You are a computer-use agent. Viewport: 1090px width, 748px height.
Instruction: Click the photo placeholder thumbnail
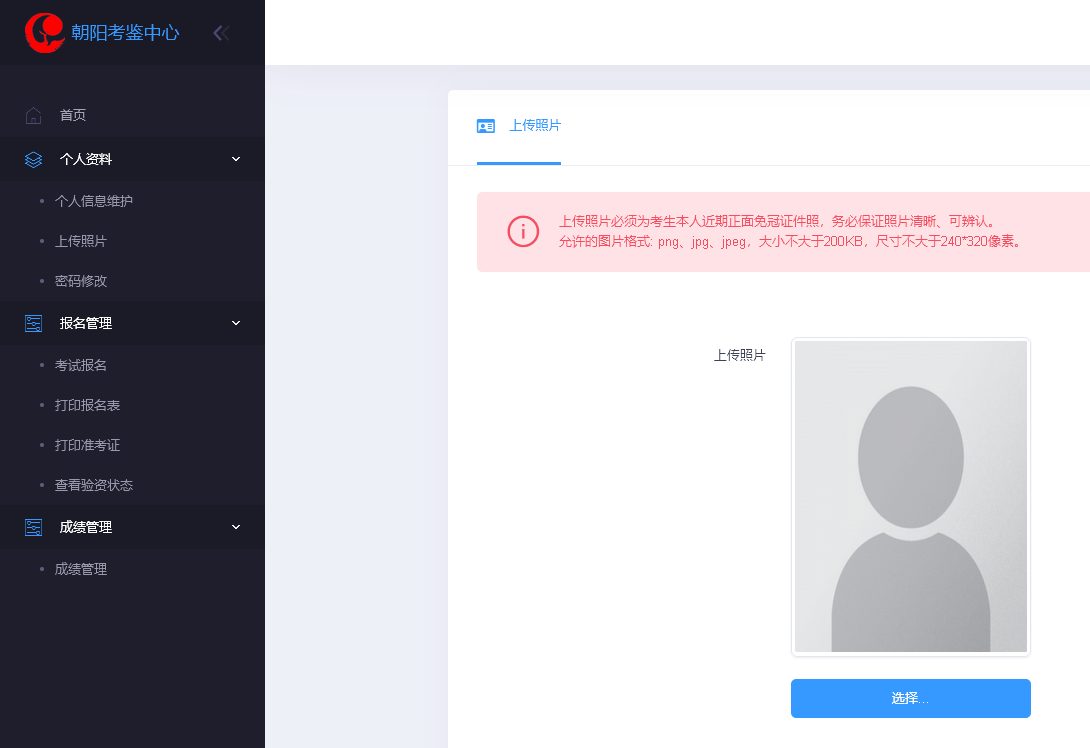(910, 497)
